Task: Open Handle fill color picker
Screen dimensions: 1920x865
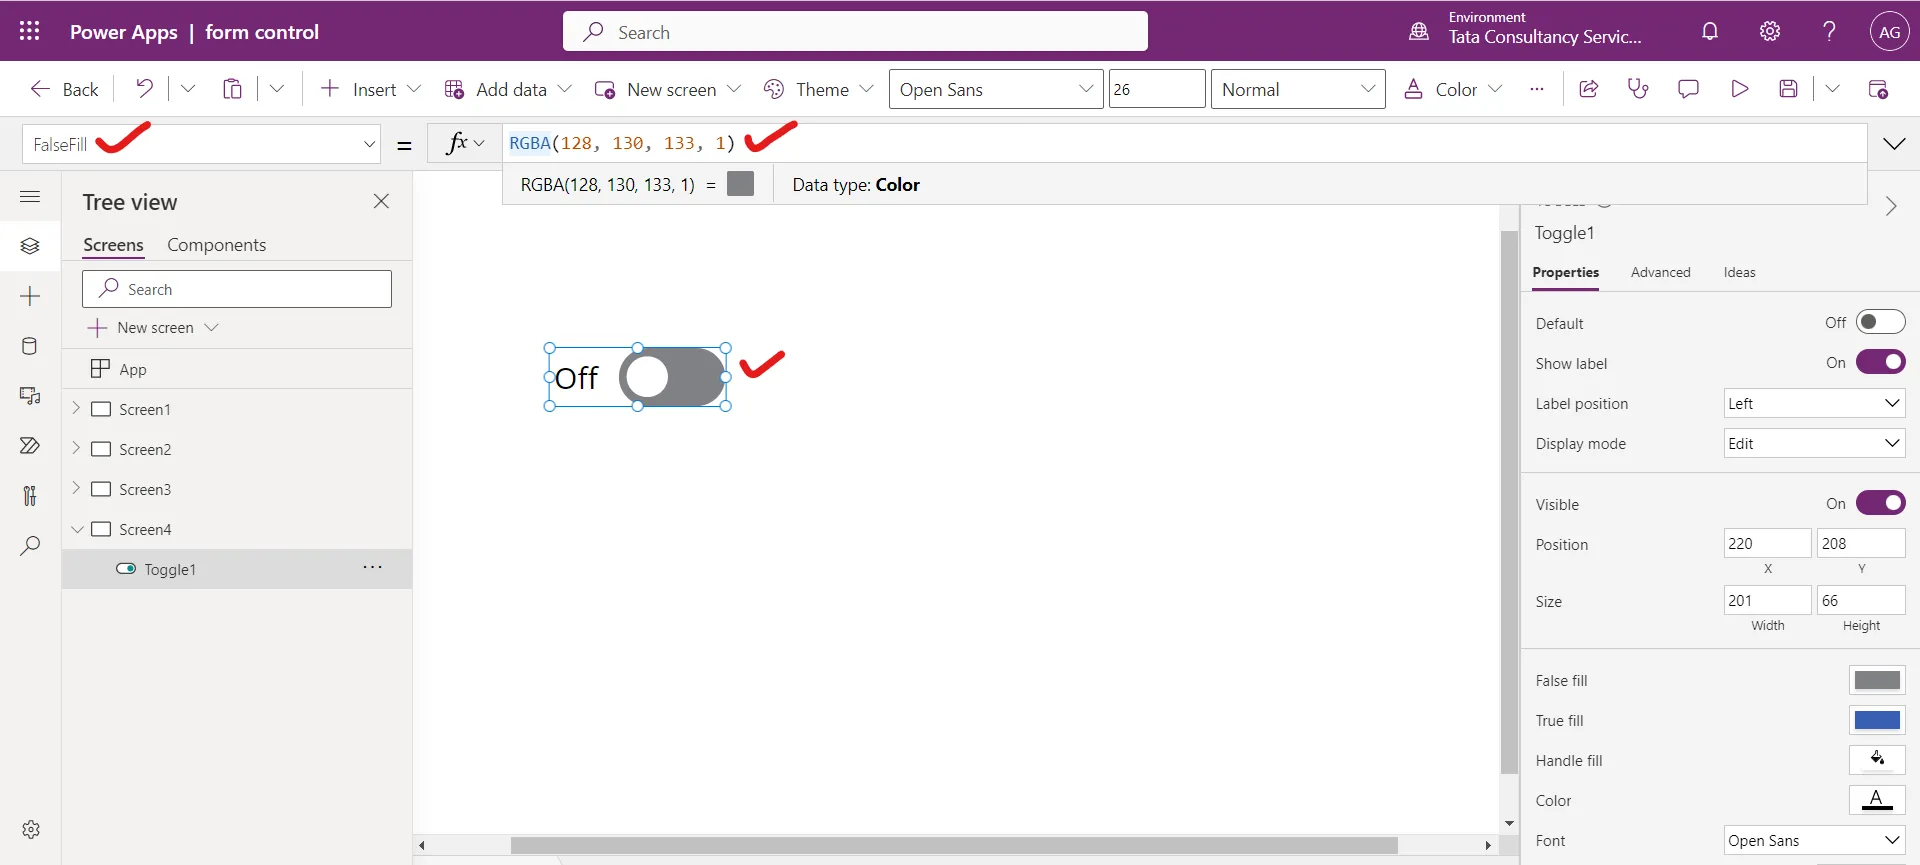Action: coord(1877,760)
